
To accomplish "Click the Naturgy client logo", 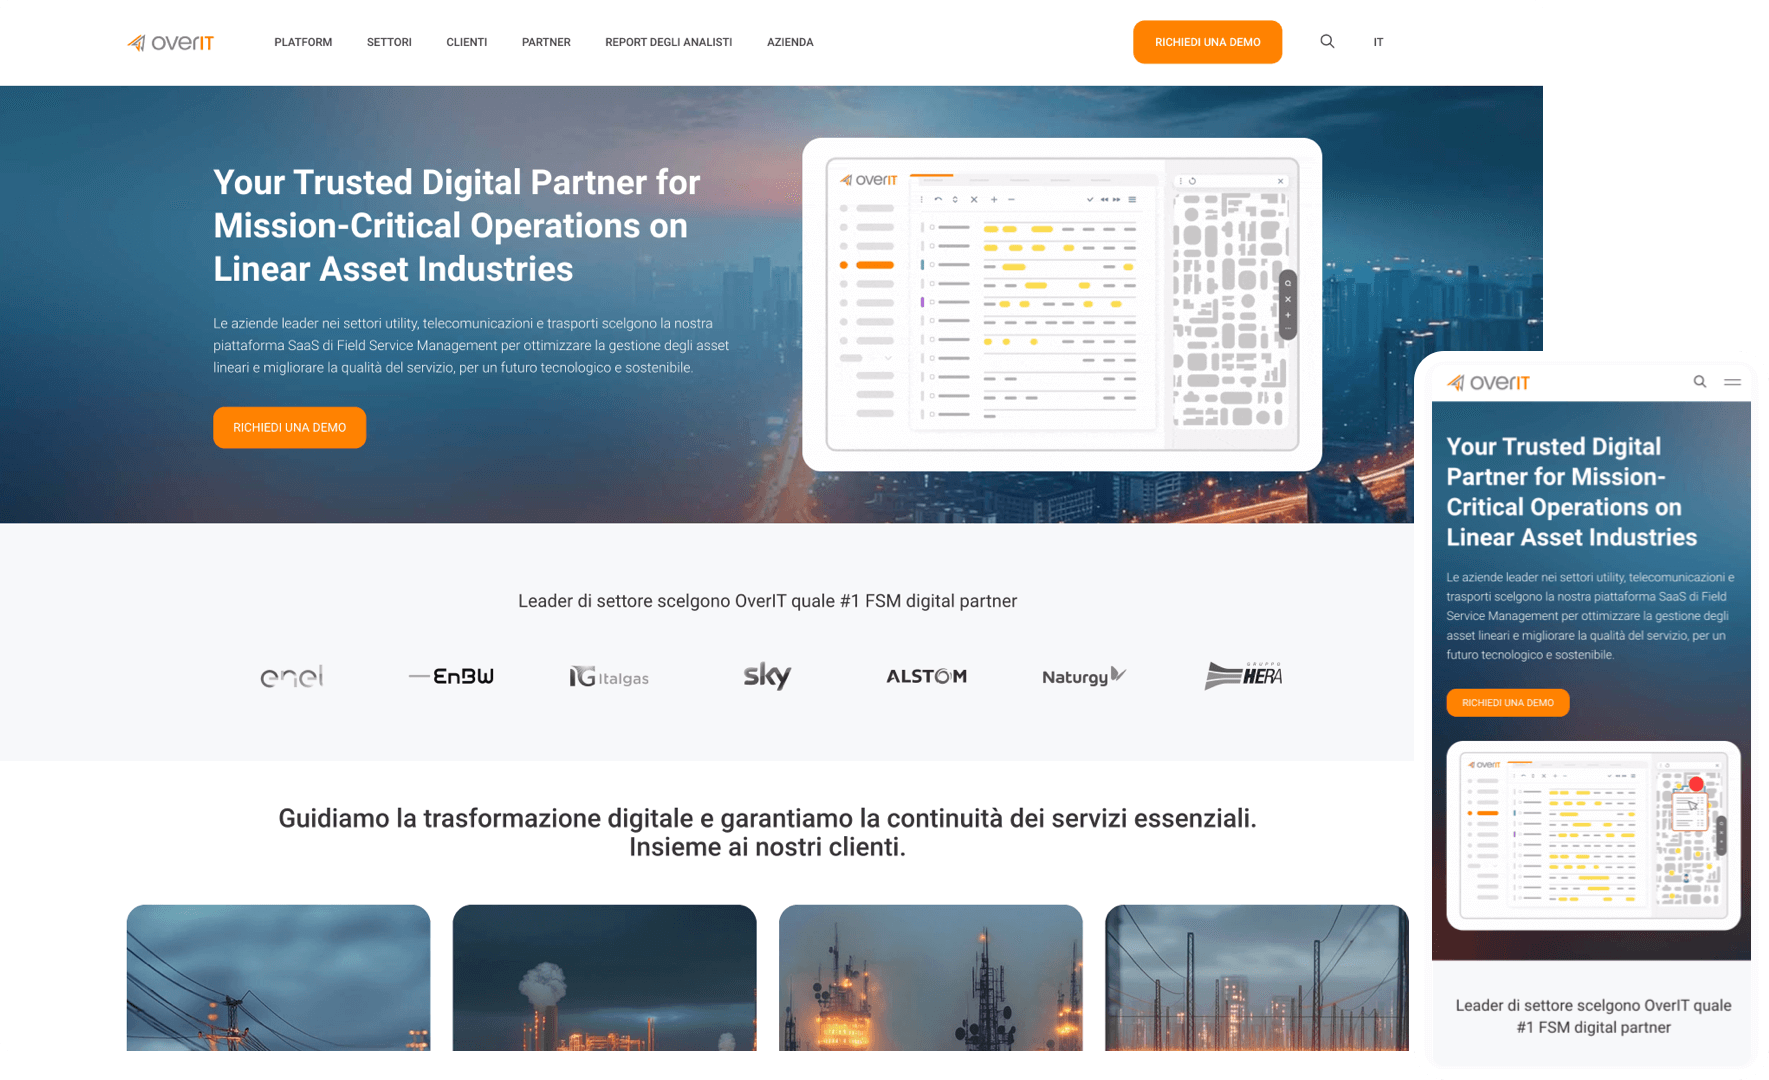I will 1084,676.
